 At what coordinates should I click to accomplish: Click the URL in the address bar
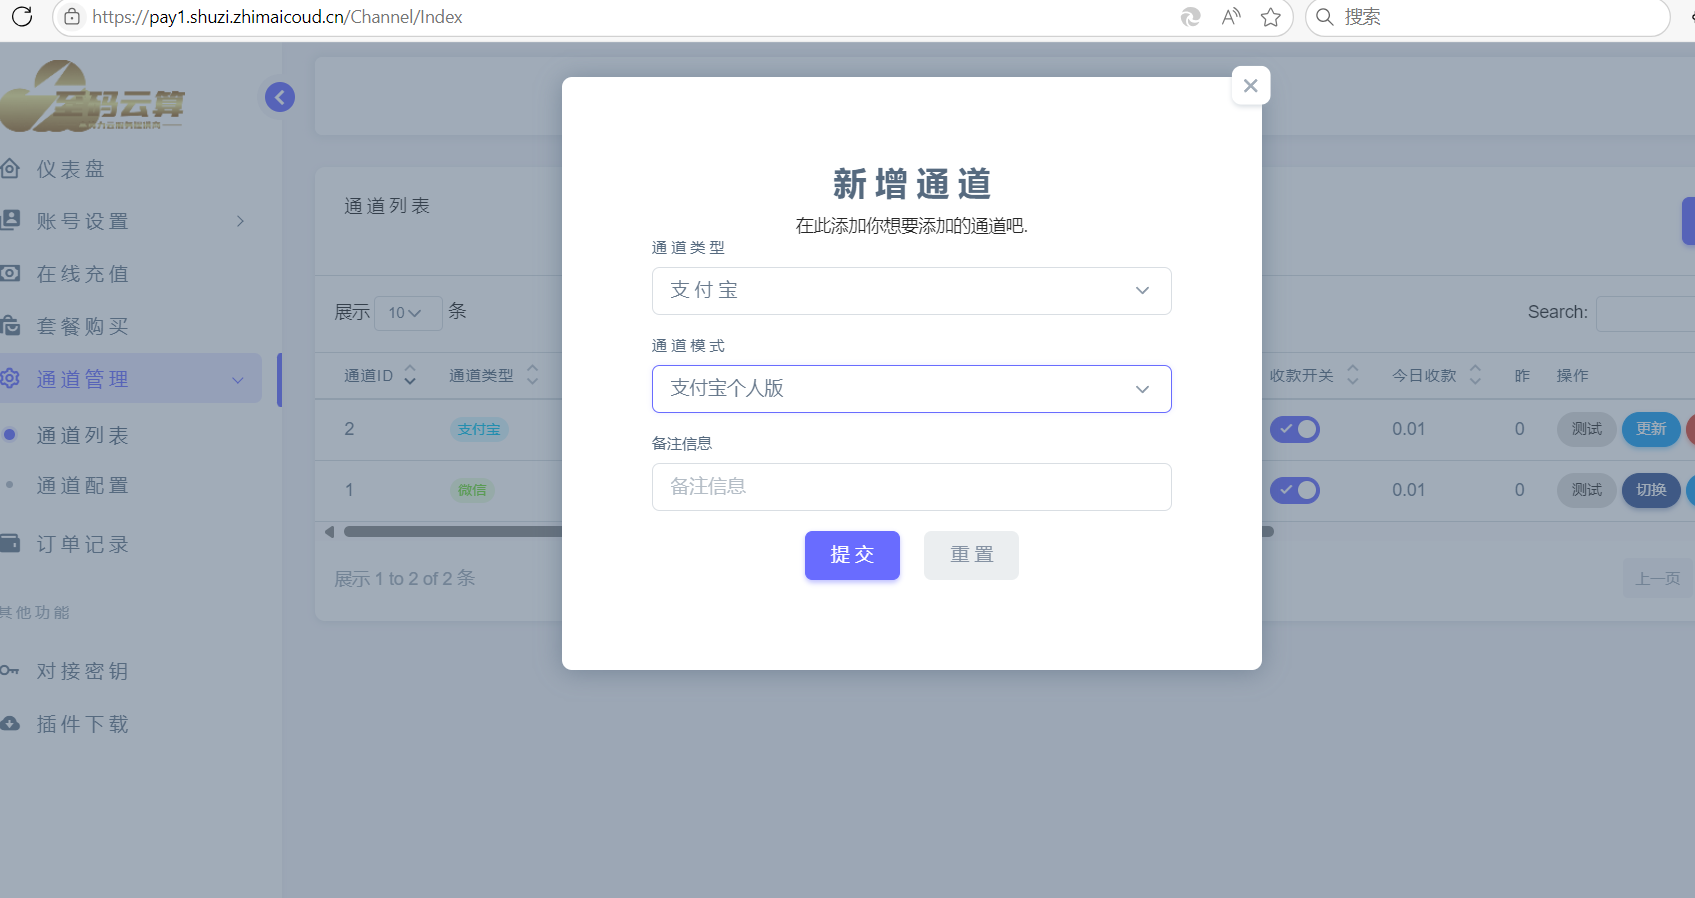277,17
